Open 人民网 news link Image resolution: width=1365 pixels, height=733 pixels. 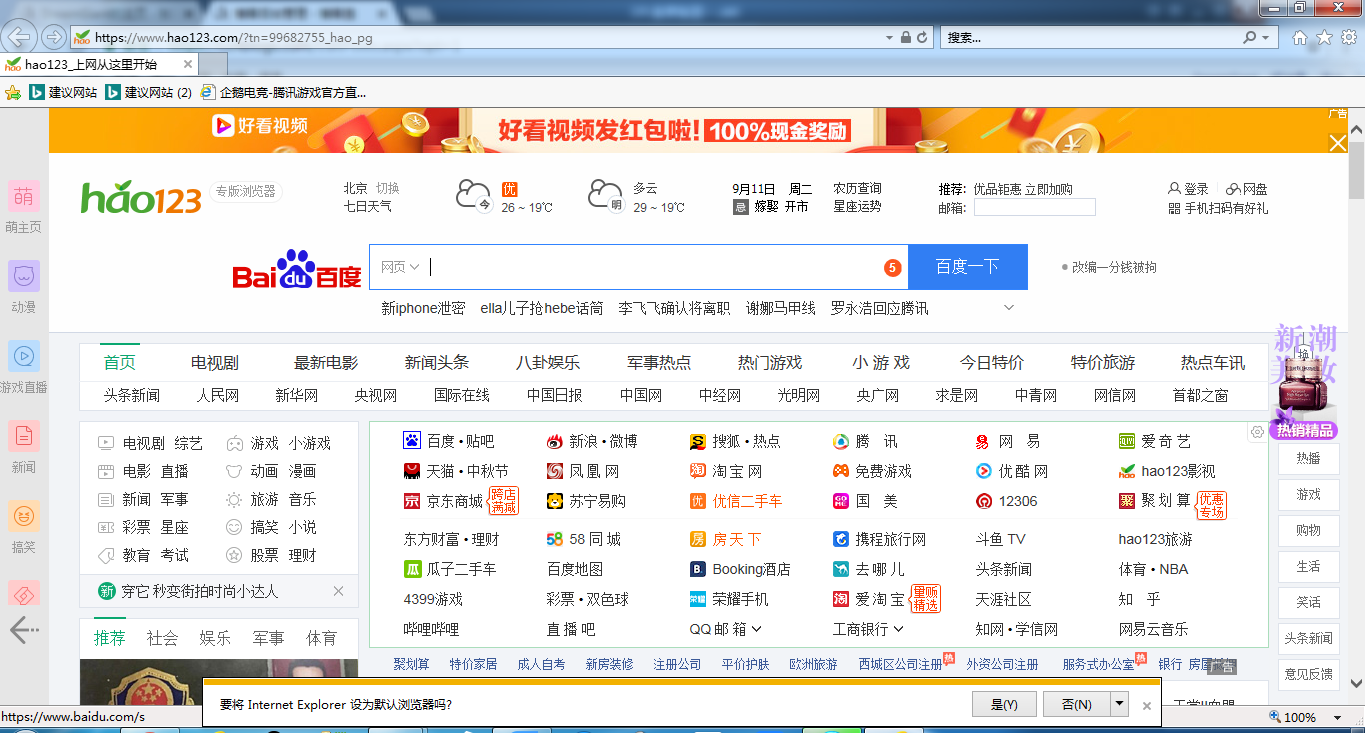click(x=218, y=395)
